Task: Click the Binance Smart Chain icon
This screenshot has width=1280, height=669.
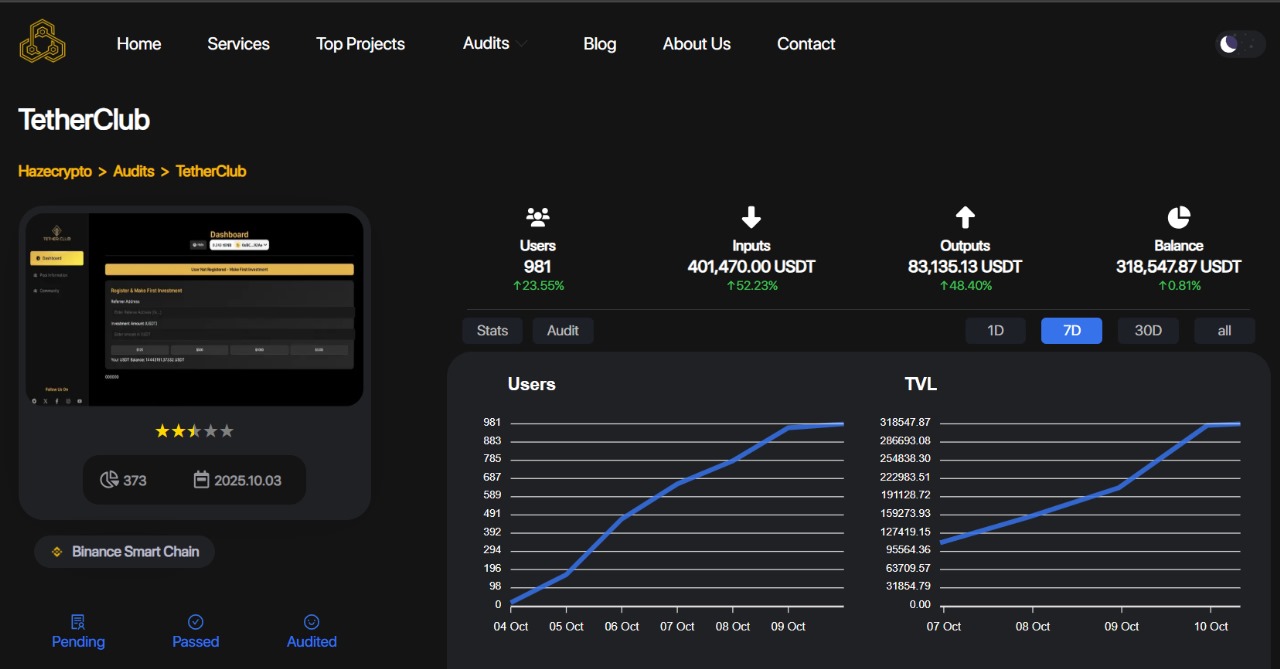Action: [x=57, y=552]
